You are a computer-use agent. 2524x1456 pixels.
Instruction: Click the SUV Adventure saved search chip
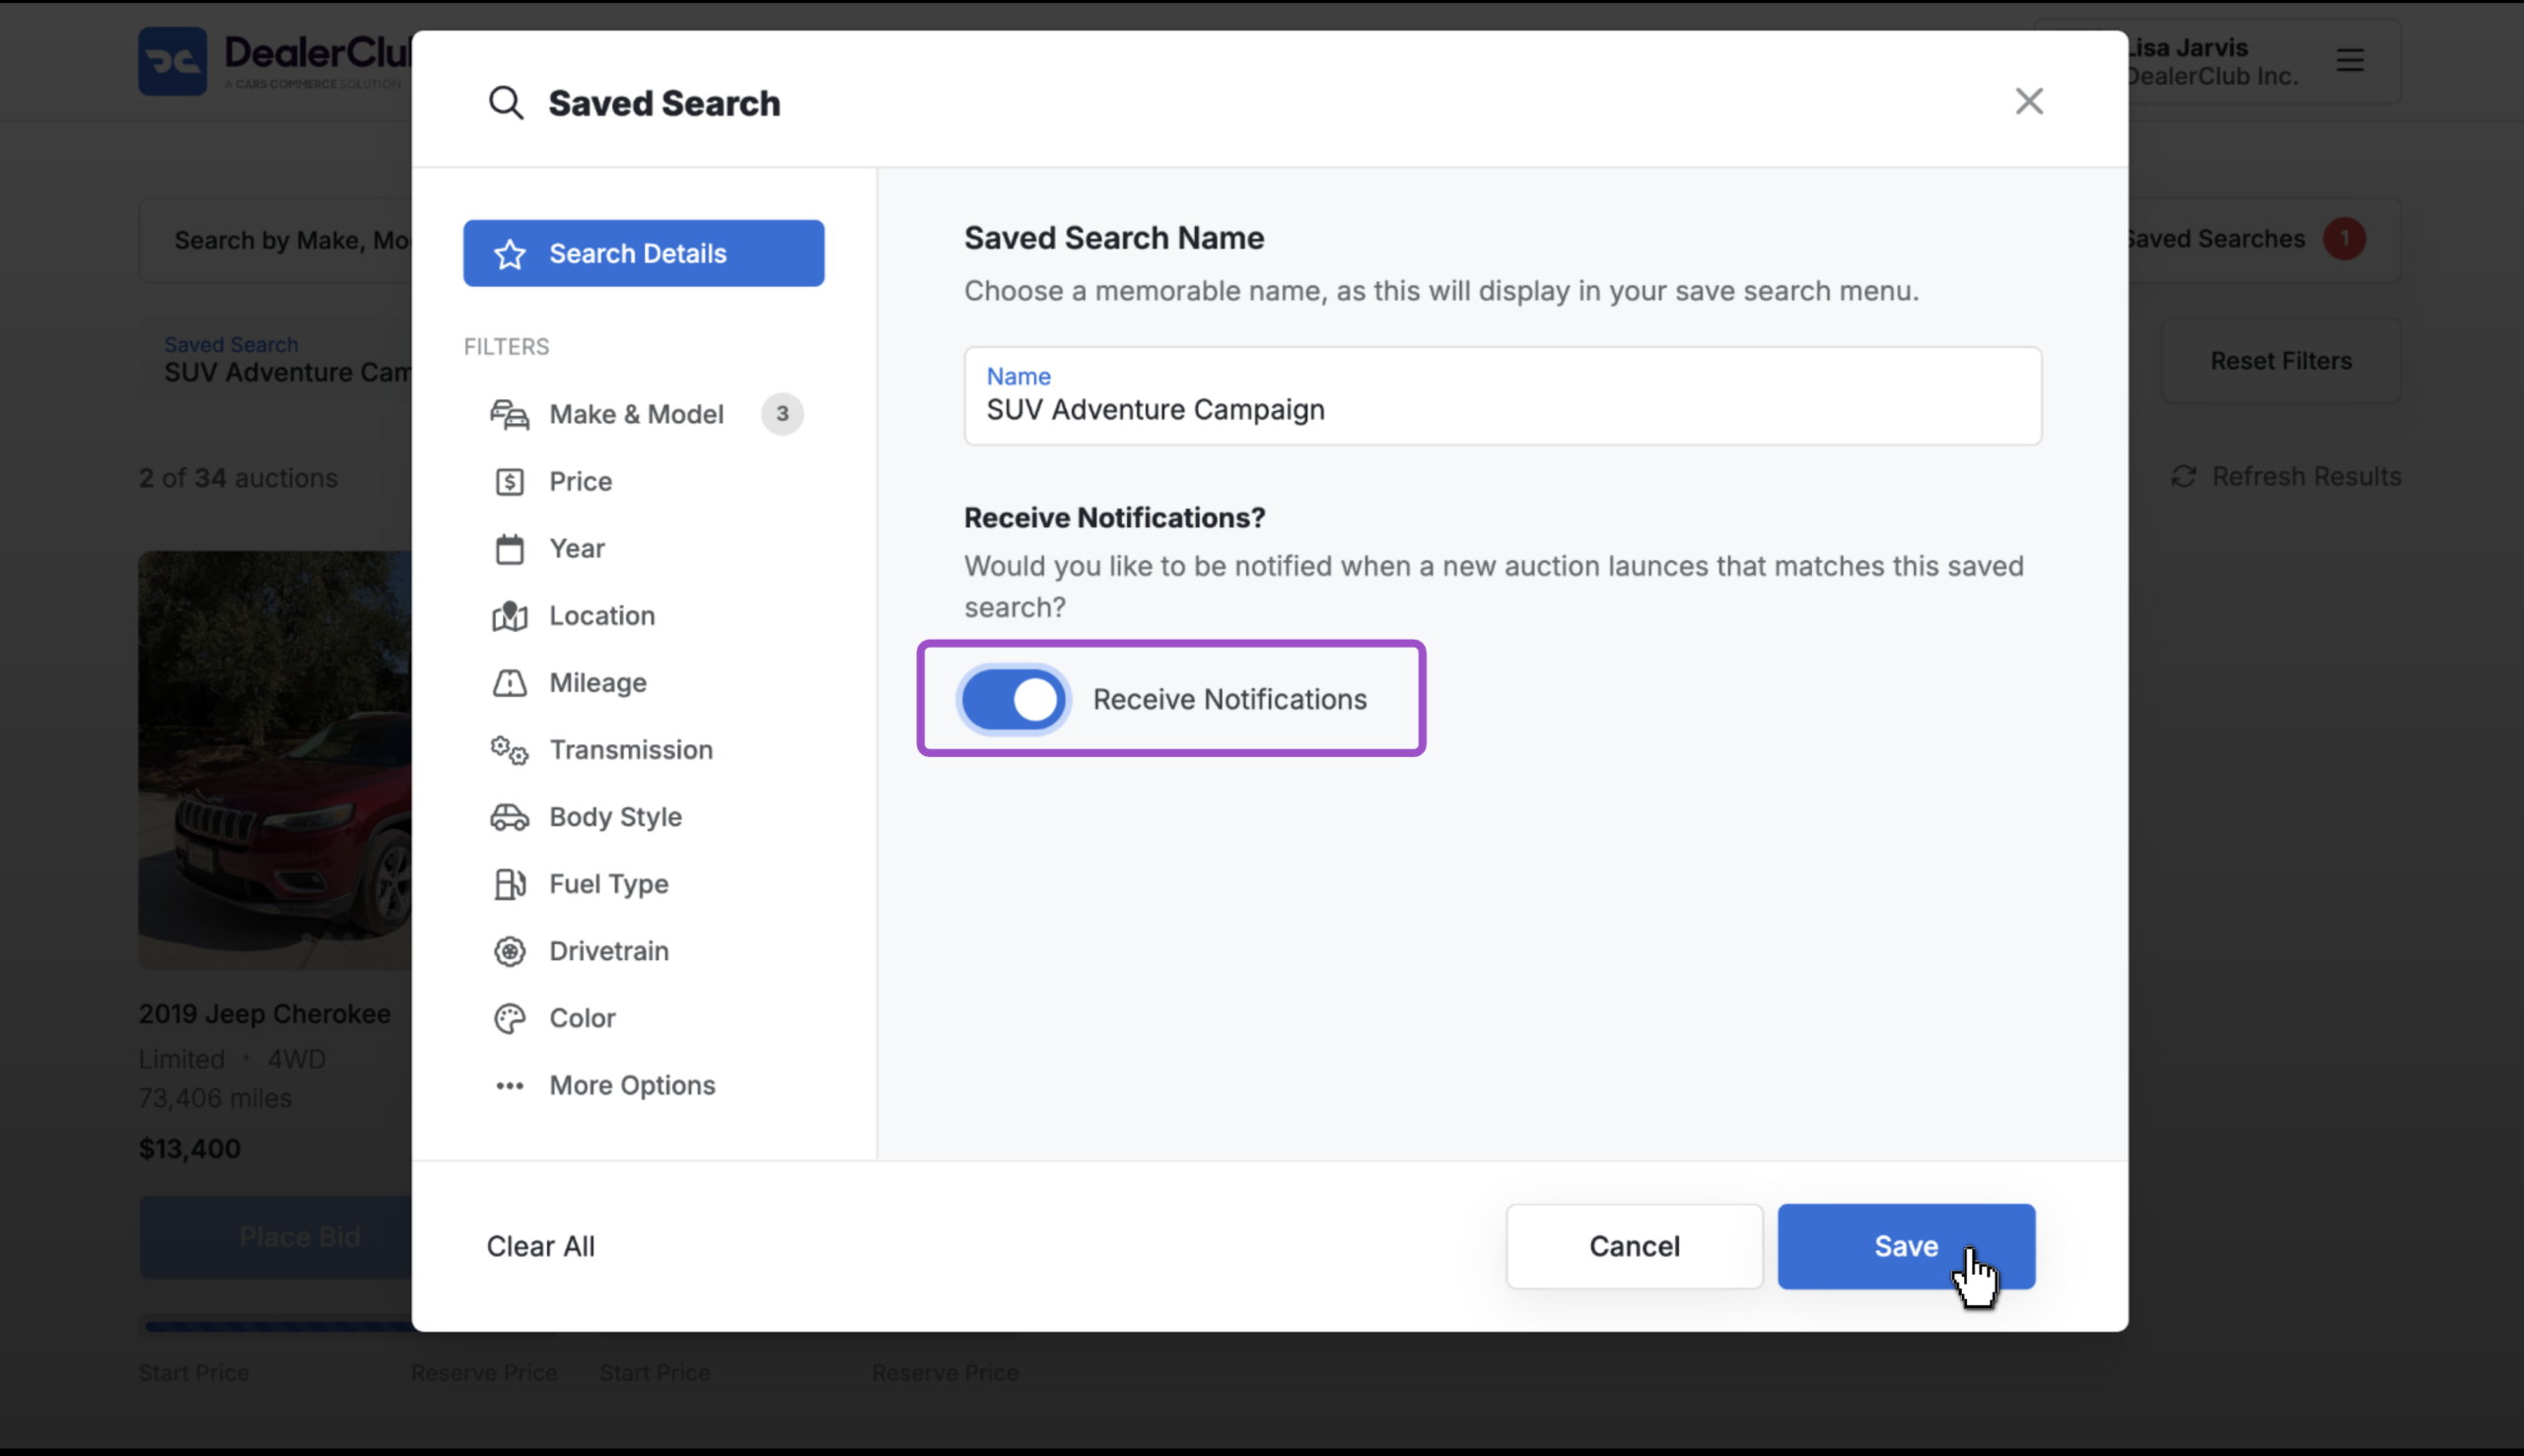point(276,360)
